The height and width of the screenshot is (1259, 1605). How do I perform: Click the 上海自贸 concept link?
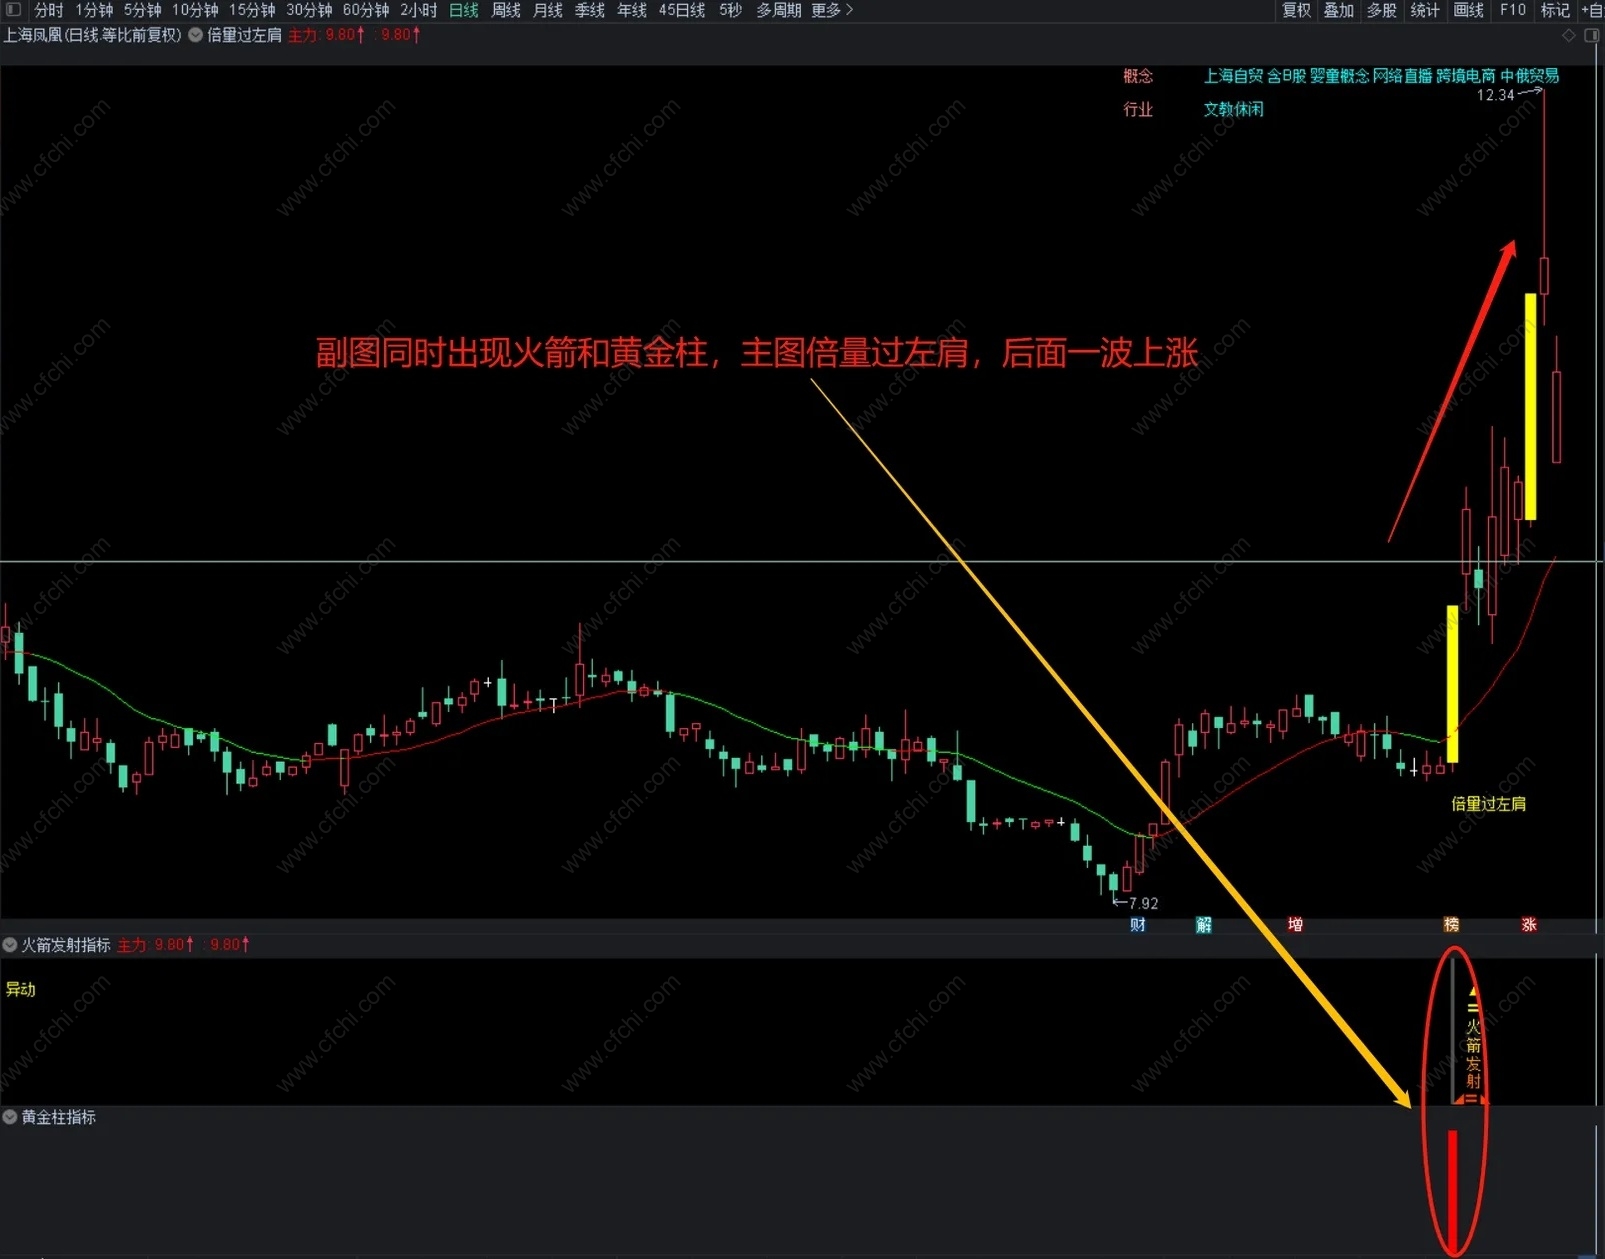coord(1233,76)
